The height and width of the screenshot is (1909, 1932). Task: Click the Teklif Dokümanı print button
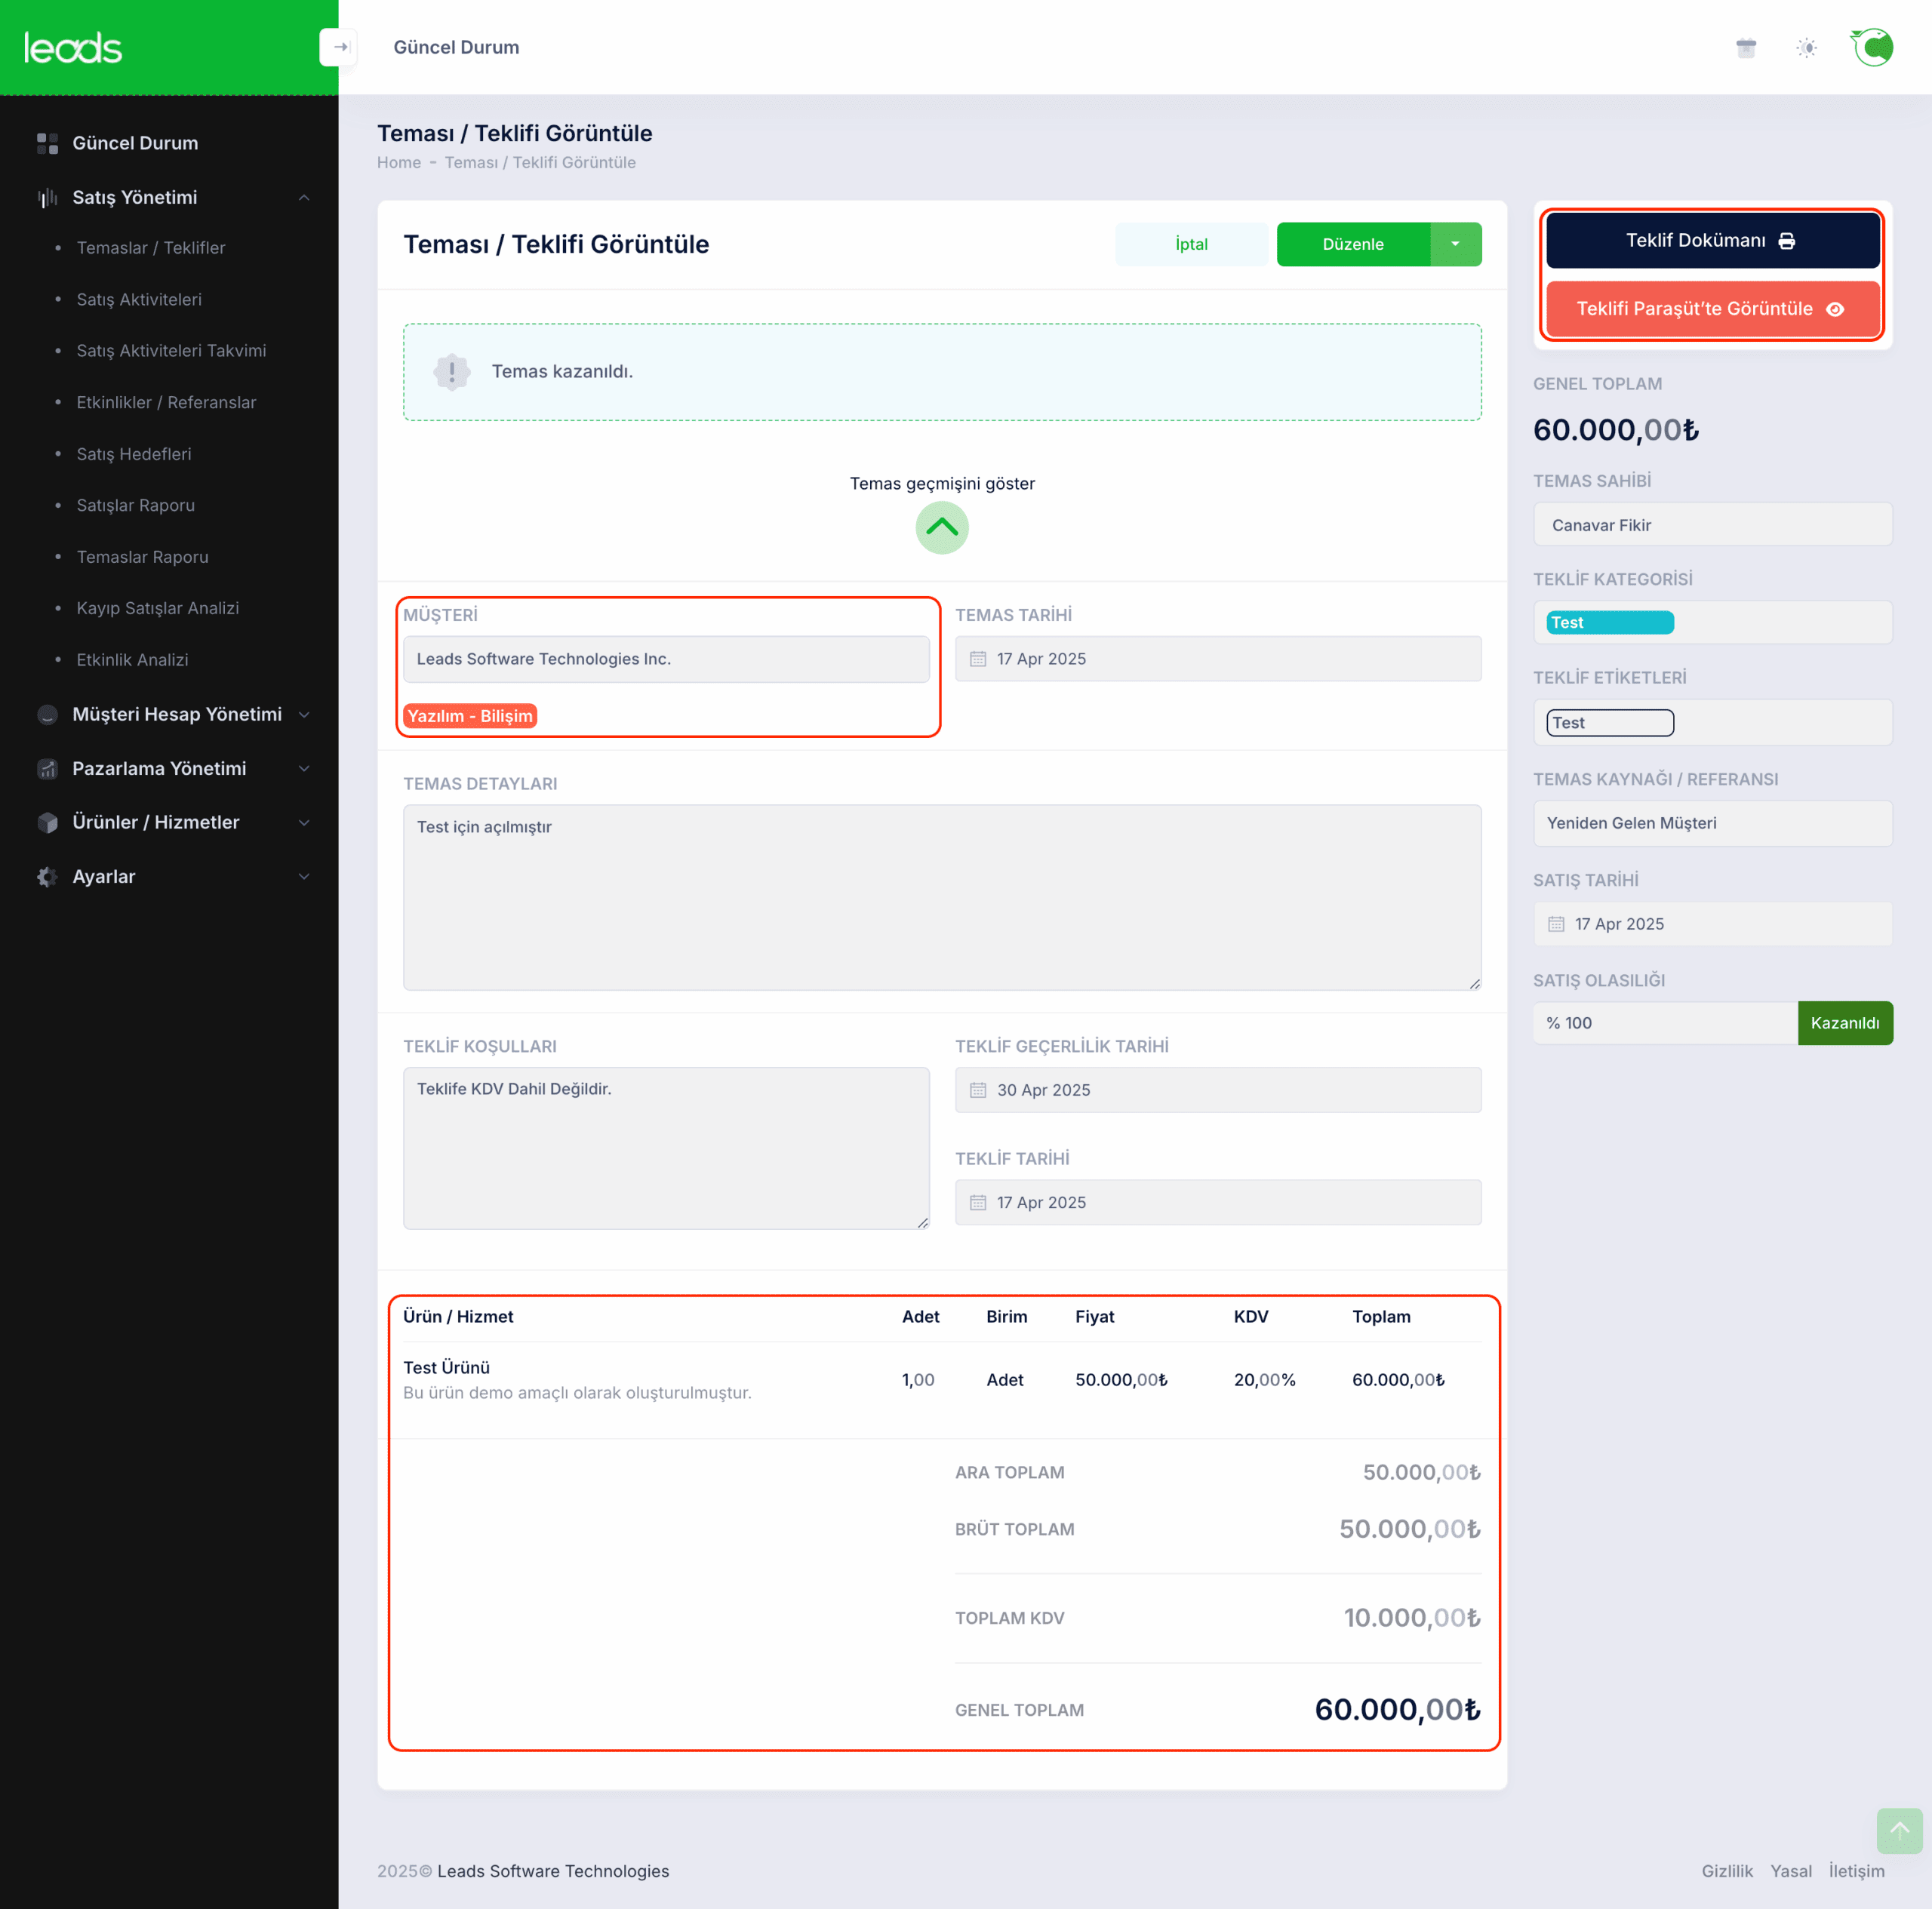click(1712, 240)
